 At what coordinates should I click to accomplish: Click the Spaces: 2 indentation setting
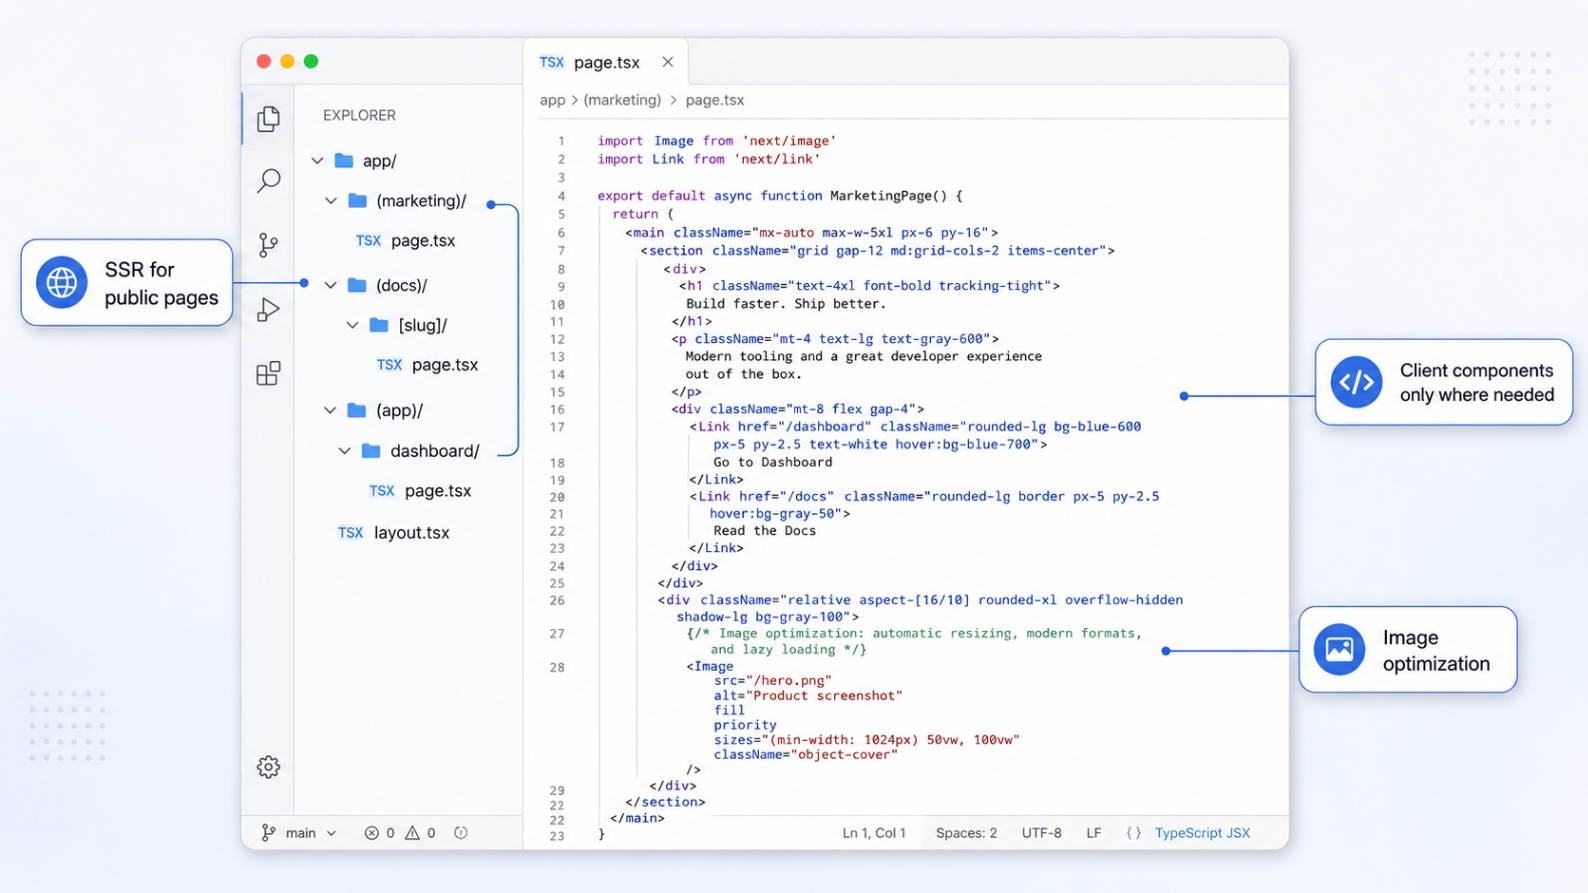pyautogui.click(x=966, y=833)
